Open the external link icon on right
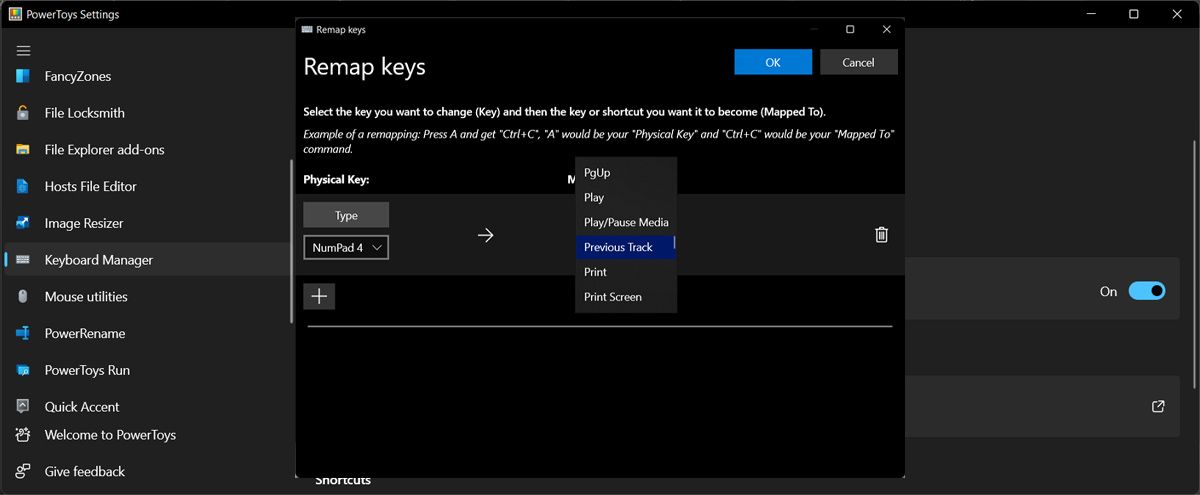The height and width of the screenshot is (495, 1200). 1158,406
